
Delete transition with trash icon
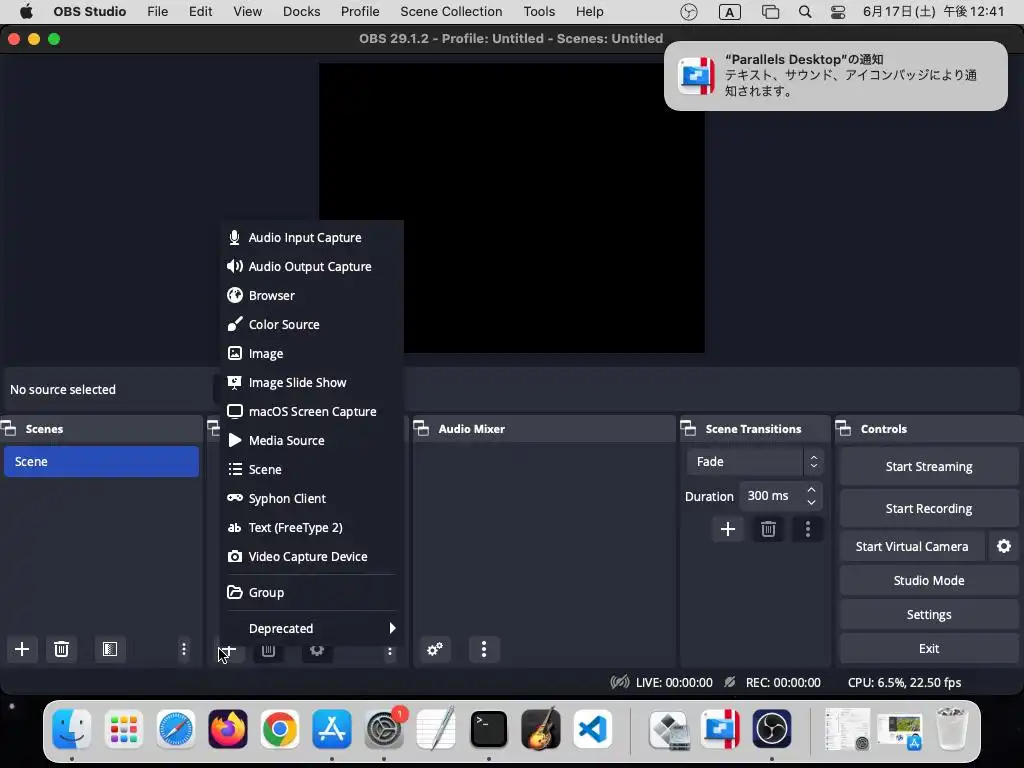(x=768, y=529)
